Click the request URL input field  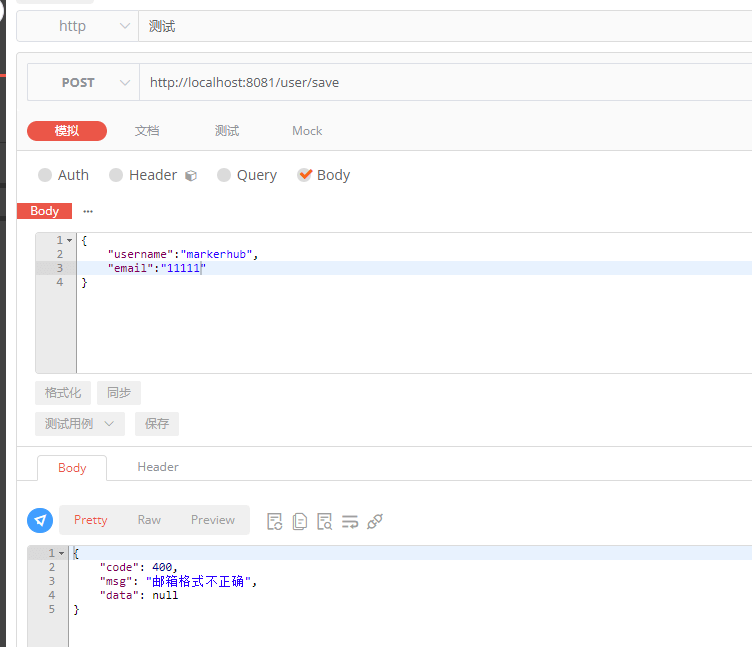[440, 83]
